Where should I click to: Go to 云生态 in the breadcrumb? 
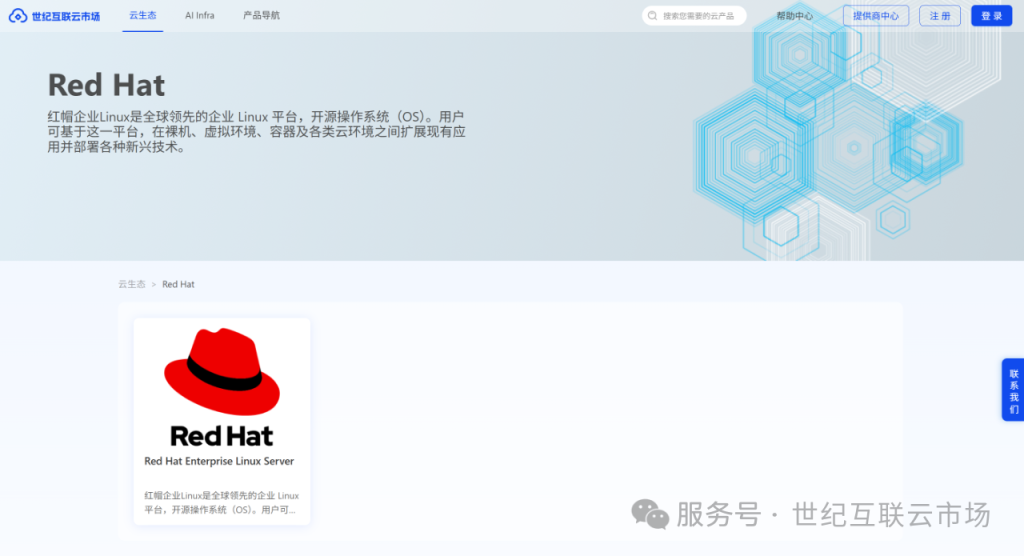[x=131, y=284]
